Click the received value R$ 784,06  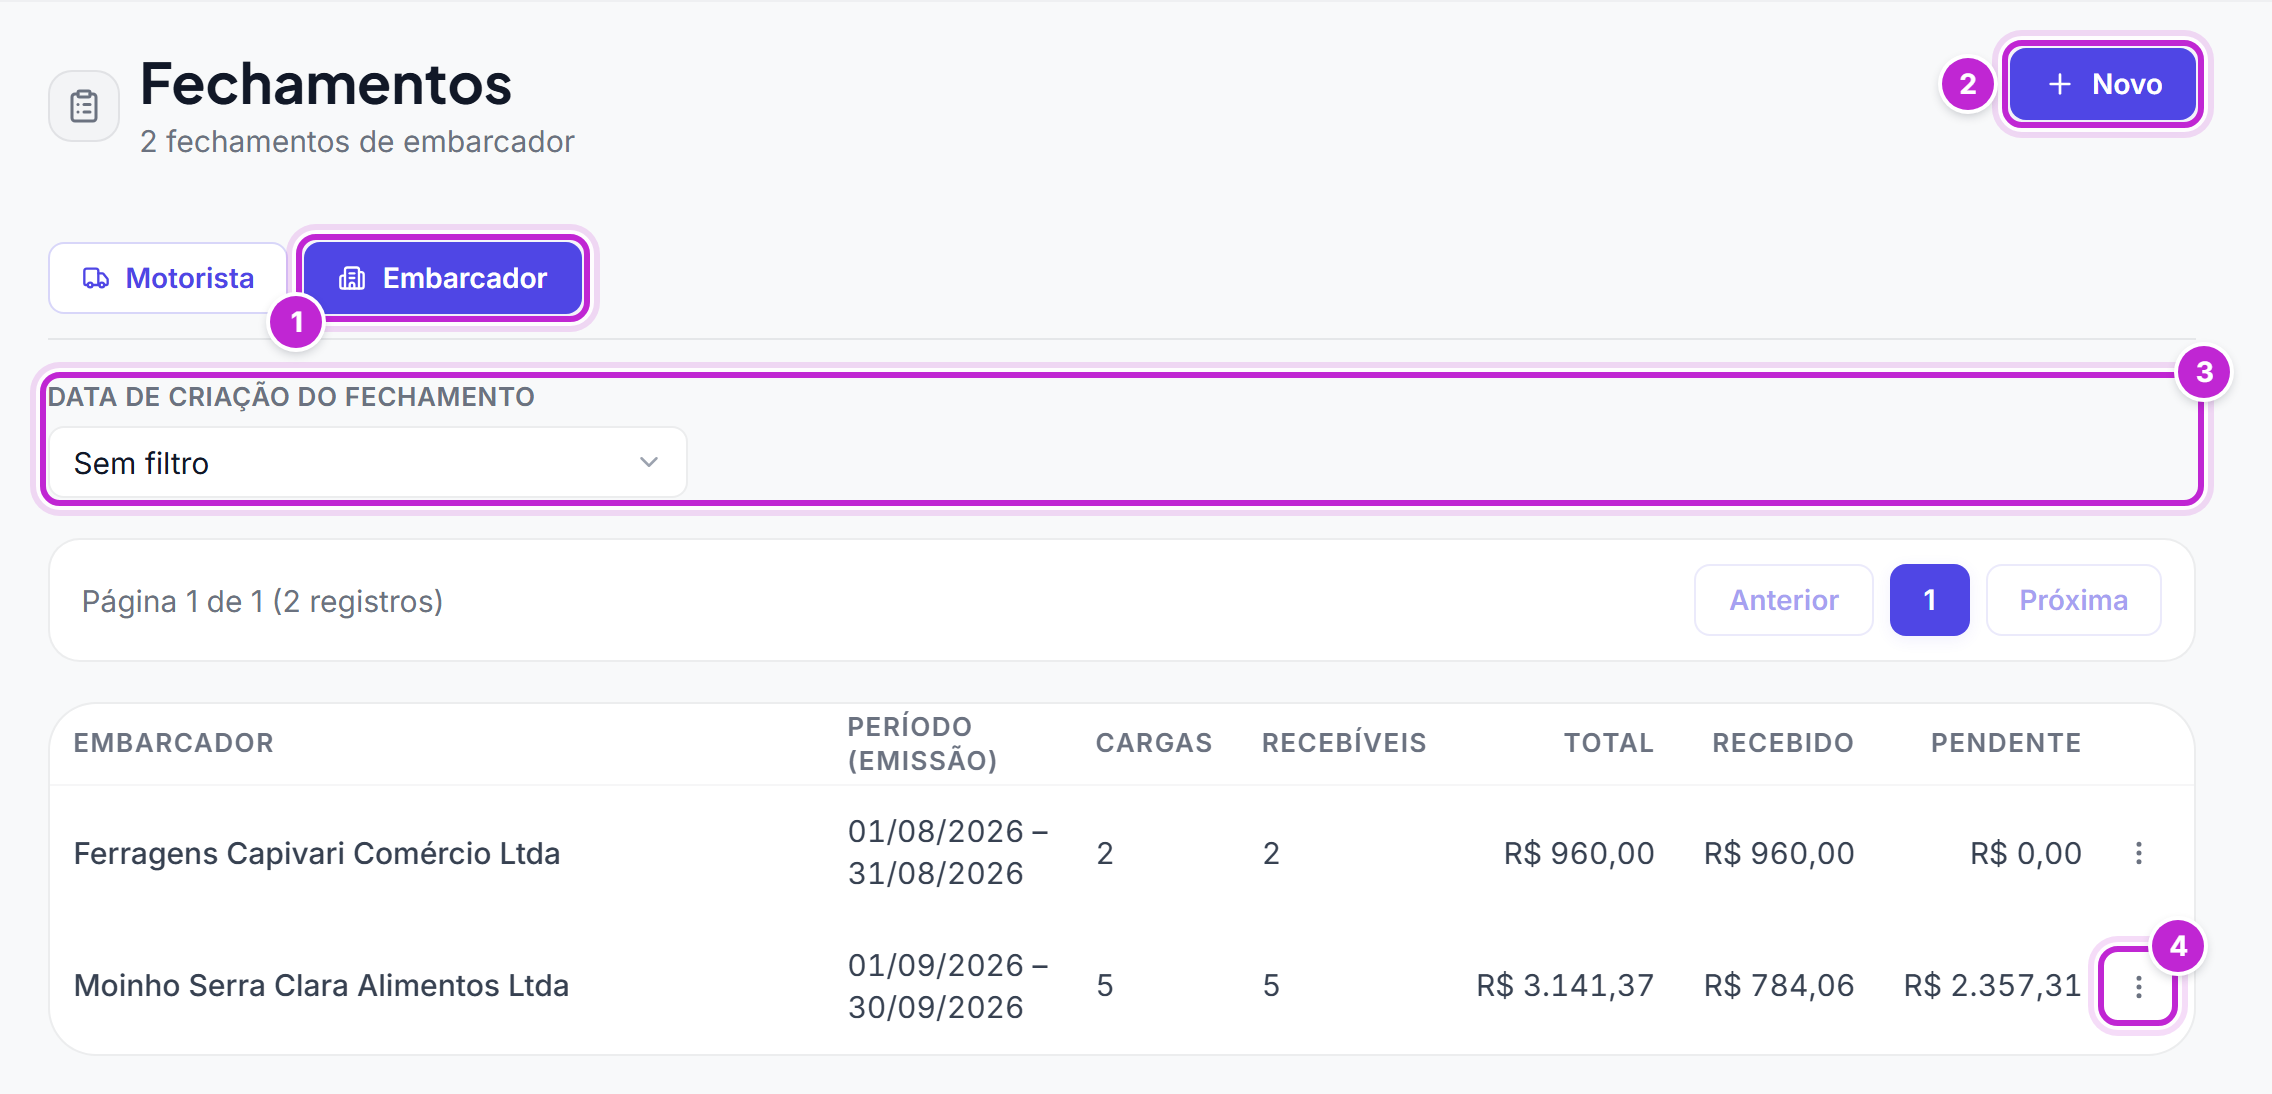point(1779,985)
